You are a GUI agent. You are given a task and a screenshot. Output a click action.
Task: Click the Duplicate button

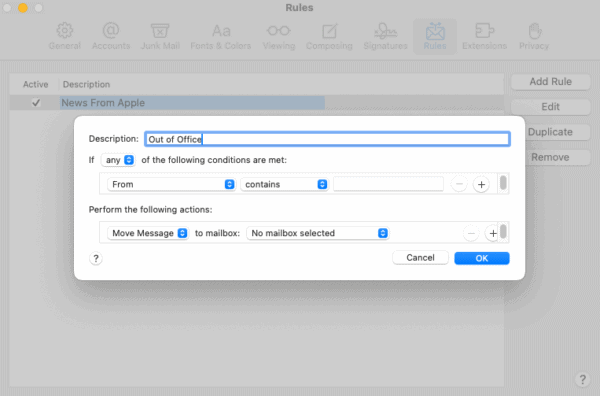551,132
